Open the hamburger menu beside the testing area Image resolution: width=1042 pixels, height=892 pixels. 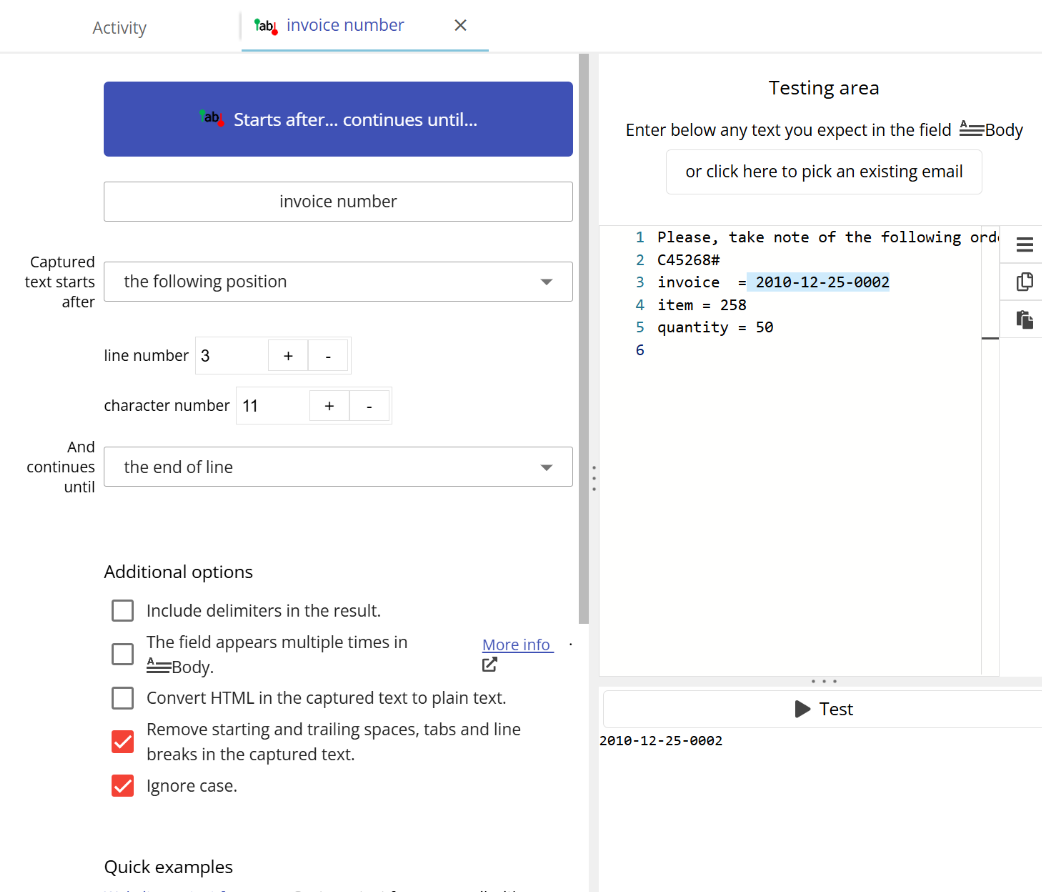point(1023,244)
